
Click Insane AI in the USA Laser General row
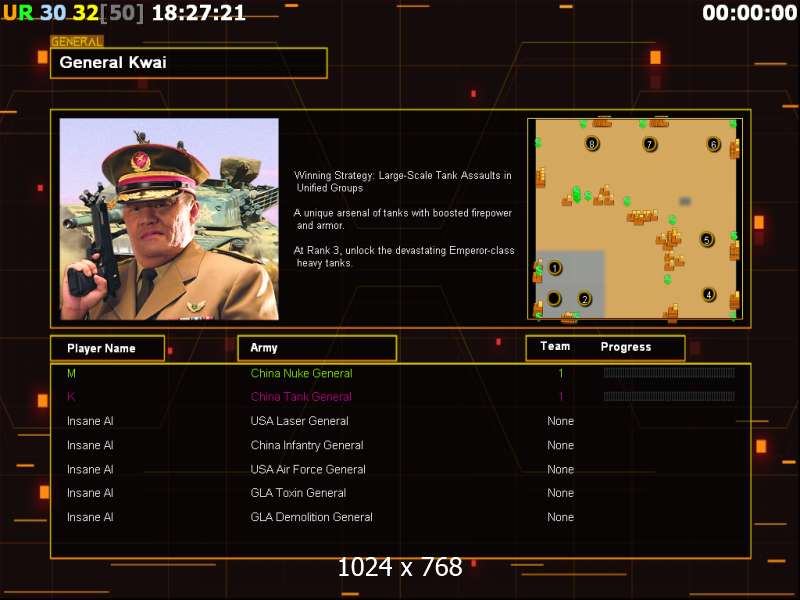tap(90, 421)
